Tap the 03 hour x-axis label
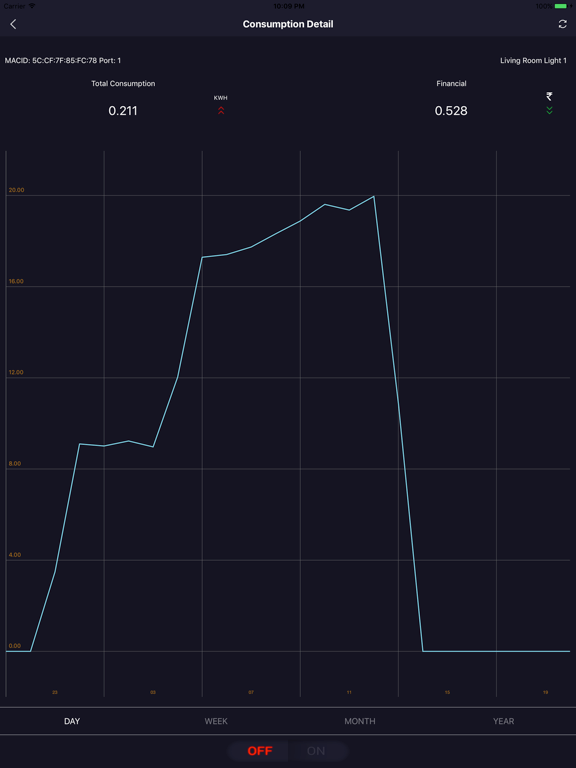The height and width of the screenshot is (768, 576). tap(153, 693)
